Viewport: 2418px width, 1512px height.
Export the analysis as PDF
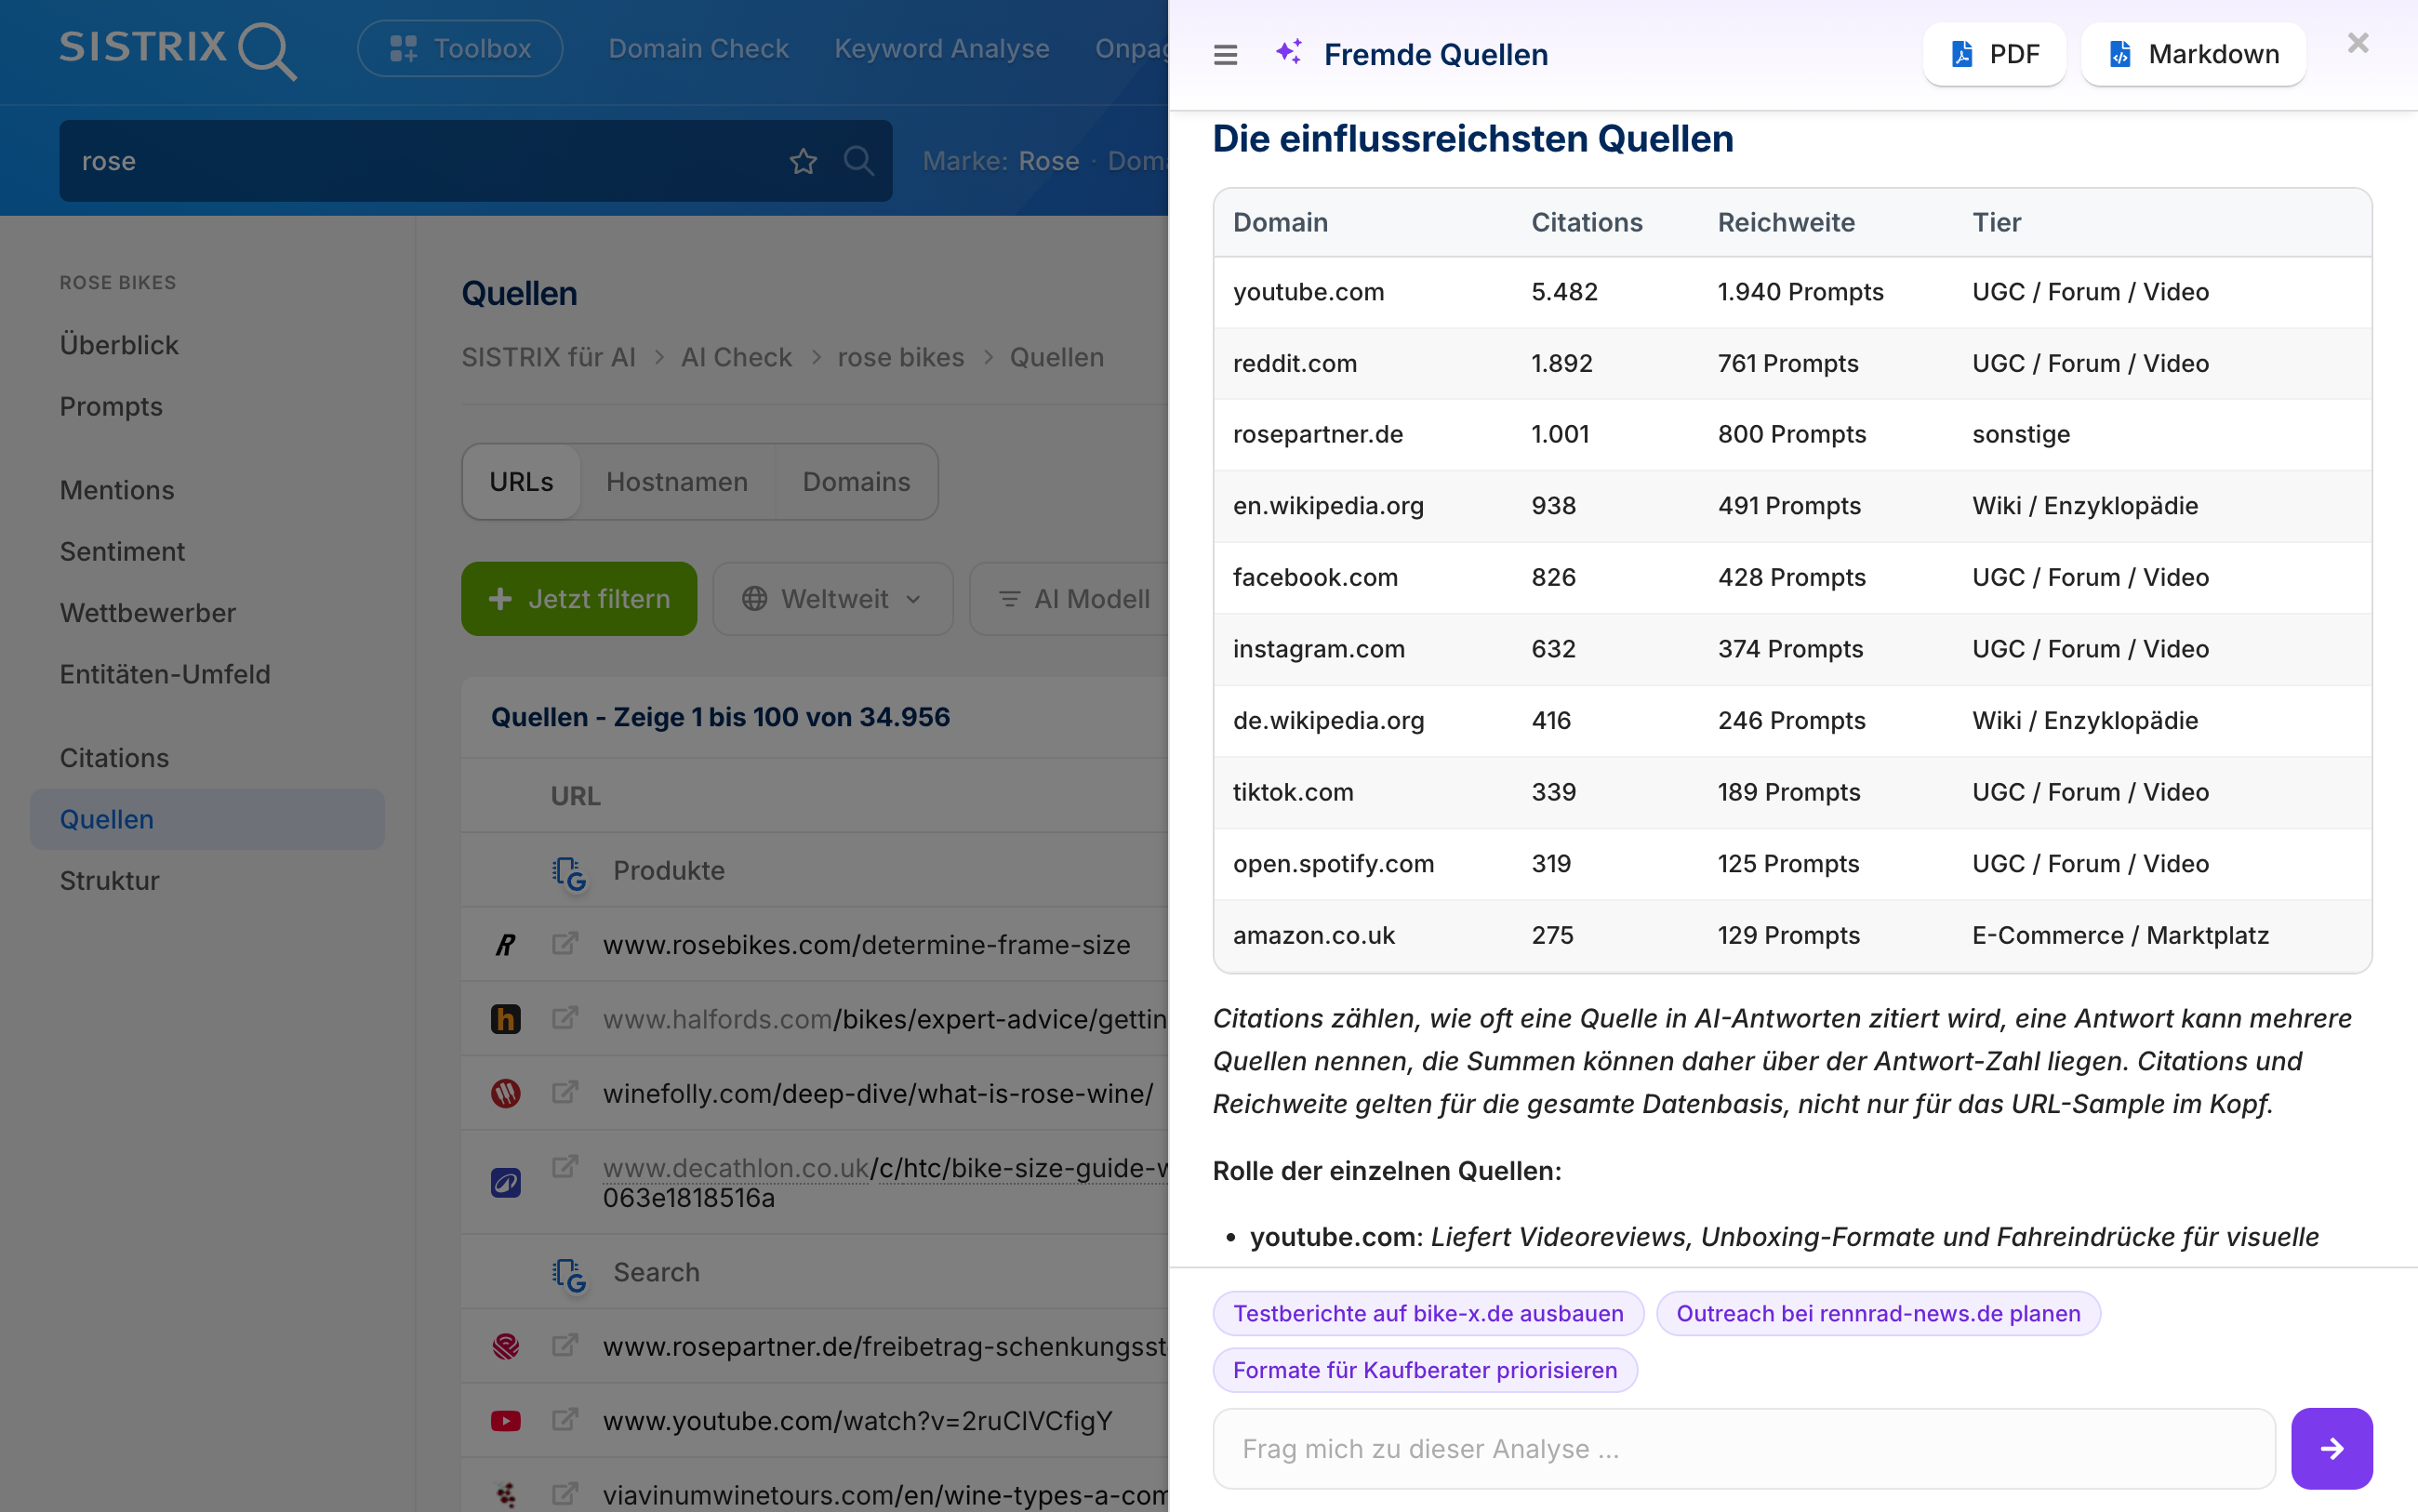(x=1994, y=54)
